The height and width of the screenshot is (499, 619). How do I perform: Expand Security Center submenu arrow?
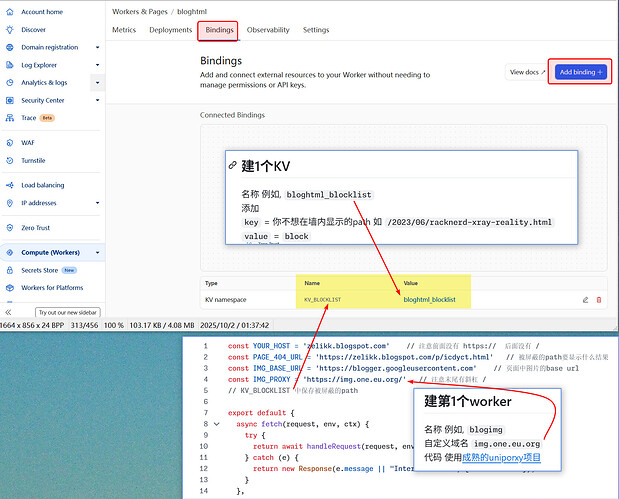[98, 100]
